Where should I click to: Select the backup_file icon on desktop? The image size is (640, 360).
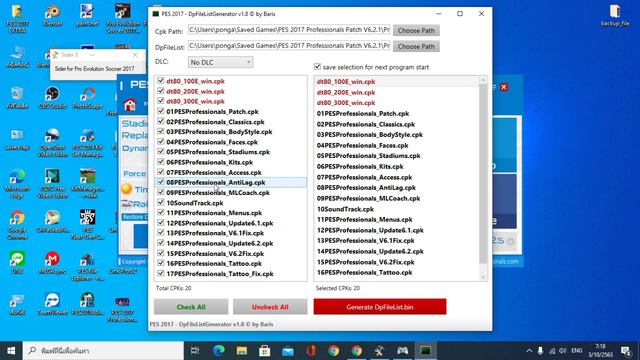615,16
